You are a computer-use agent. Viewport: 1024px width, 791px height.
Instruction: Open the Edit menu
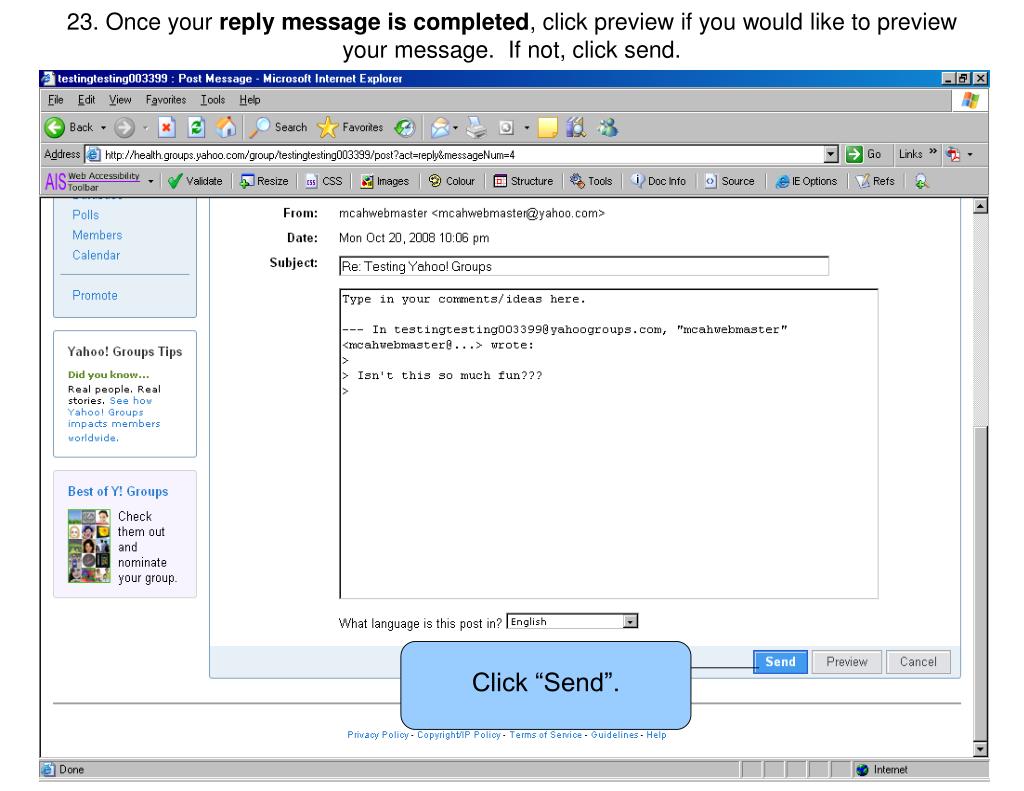(x=86, y=100)
